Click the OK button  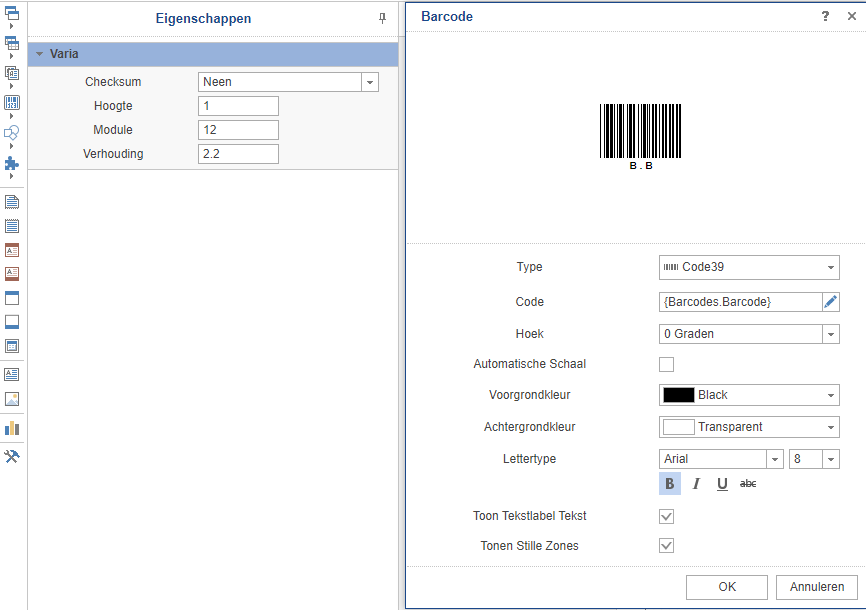point(727,587)
